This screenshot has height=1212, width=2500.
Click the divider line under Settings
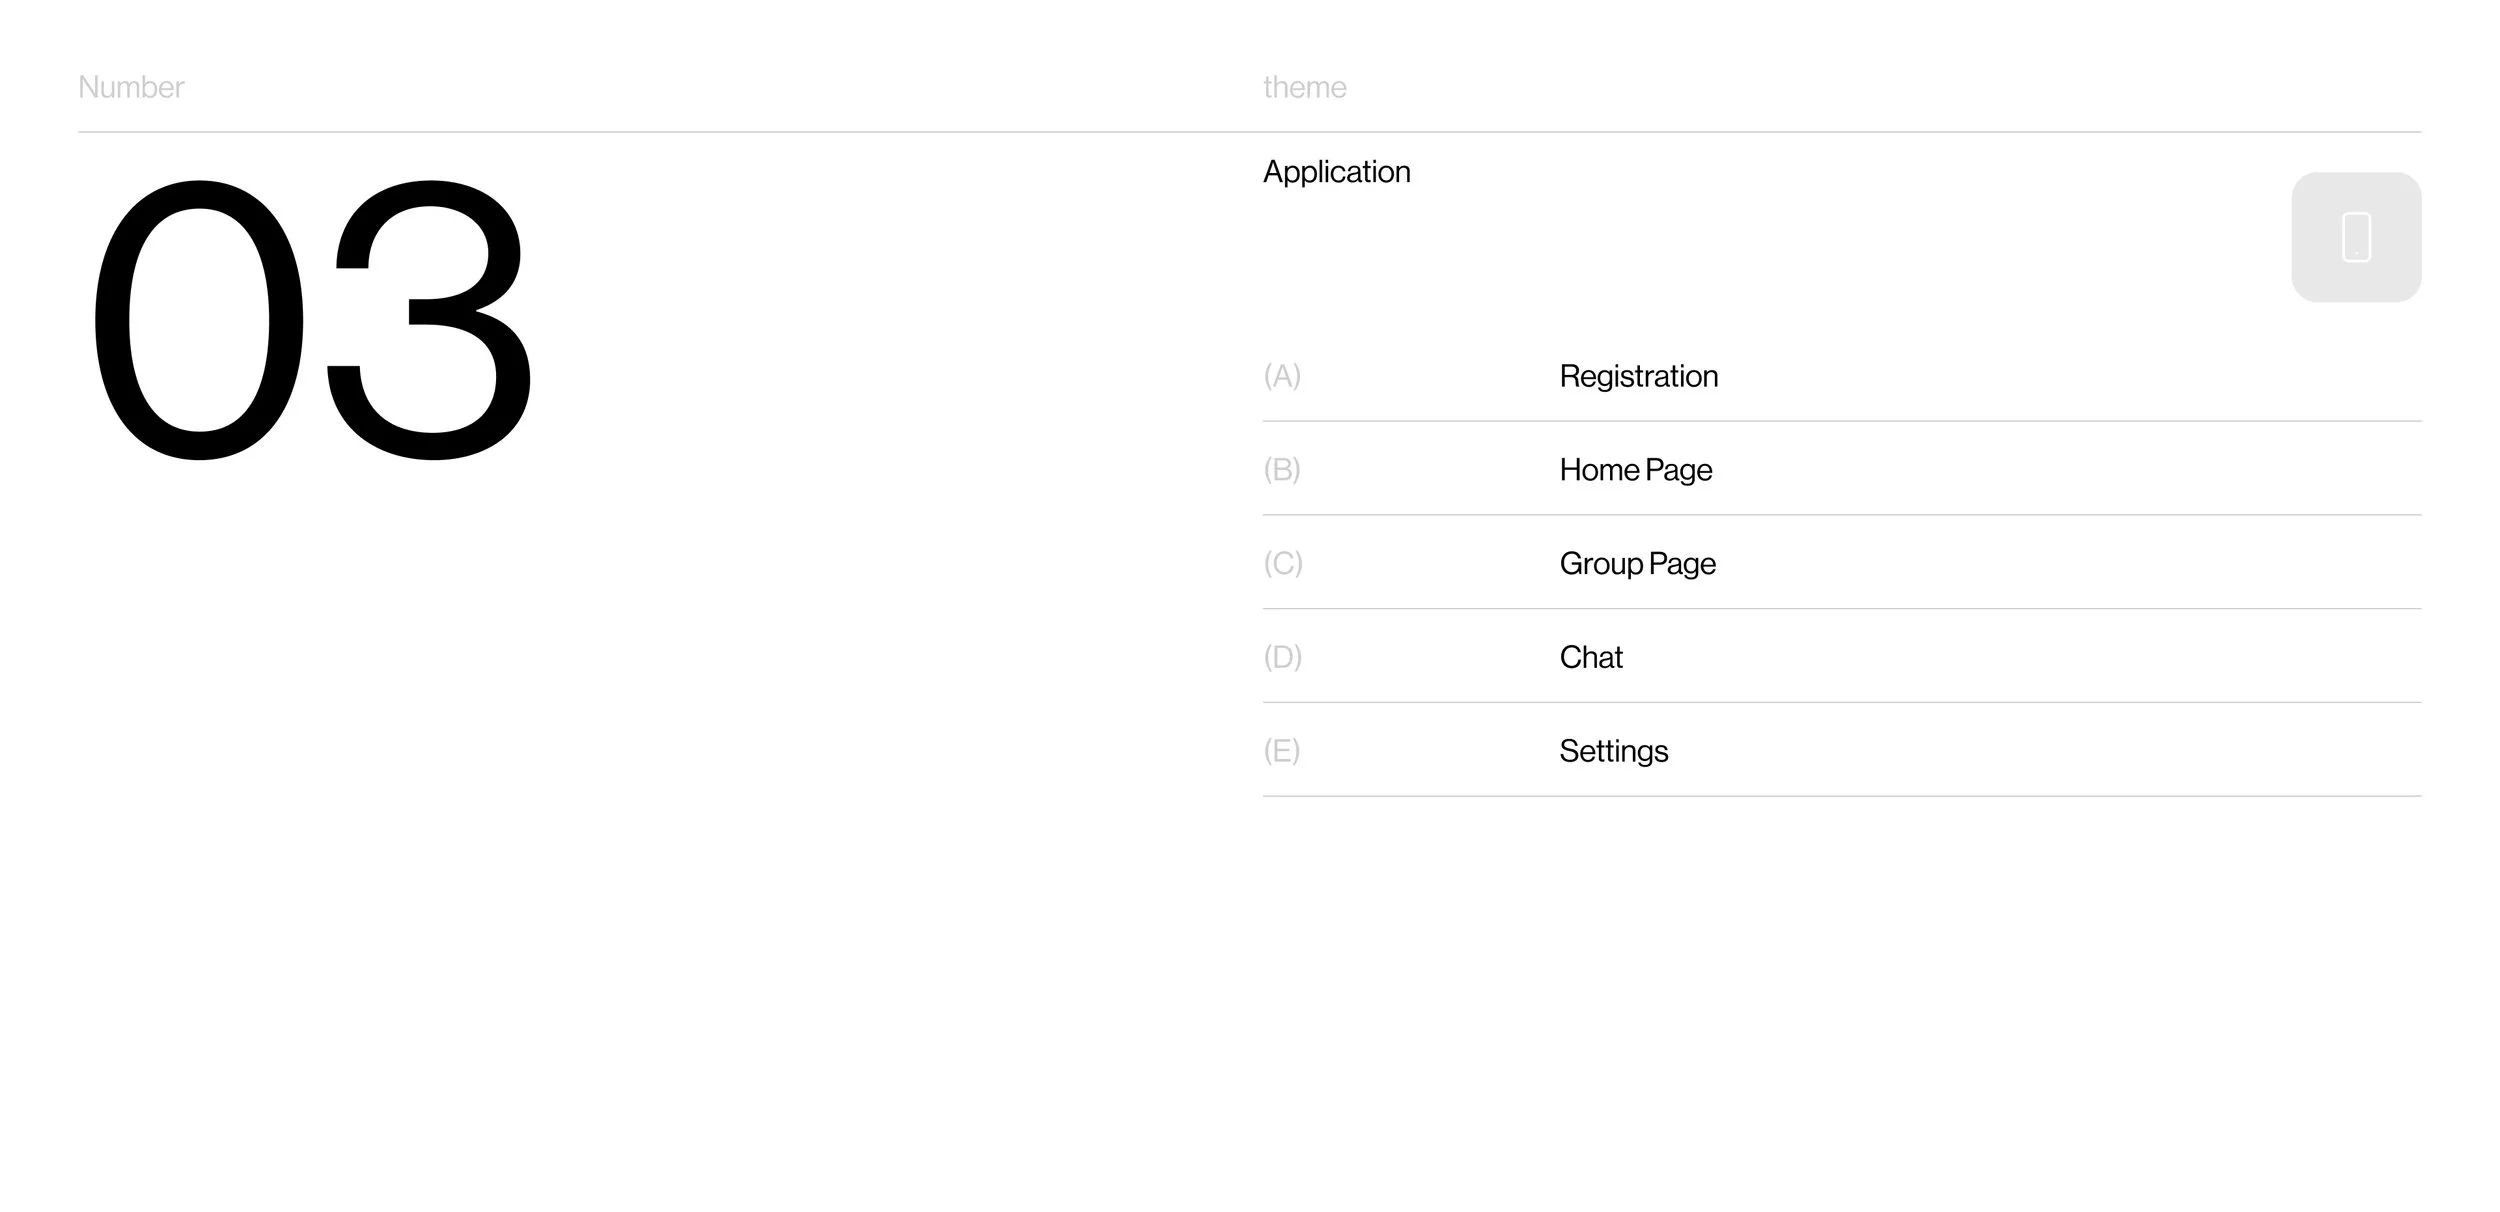coord(1840,796)
